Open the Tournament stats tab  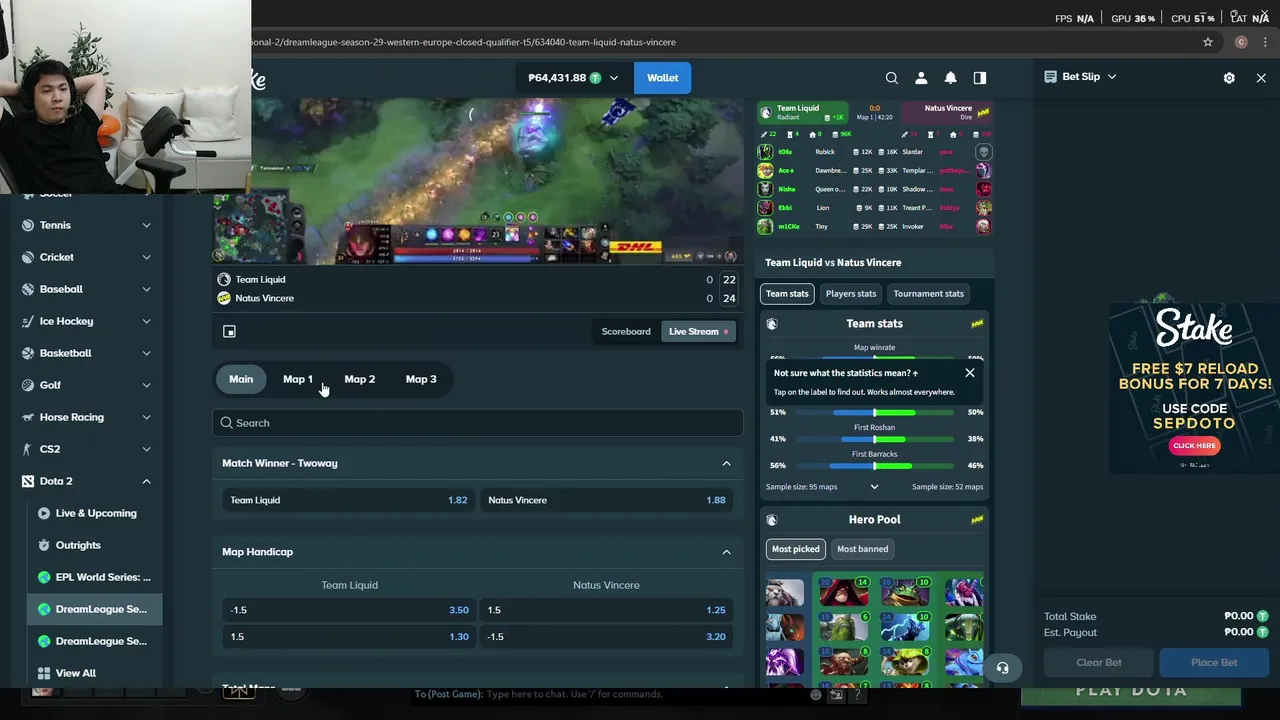tap(928, 294)
